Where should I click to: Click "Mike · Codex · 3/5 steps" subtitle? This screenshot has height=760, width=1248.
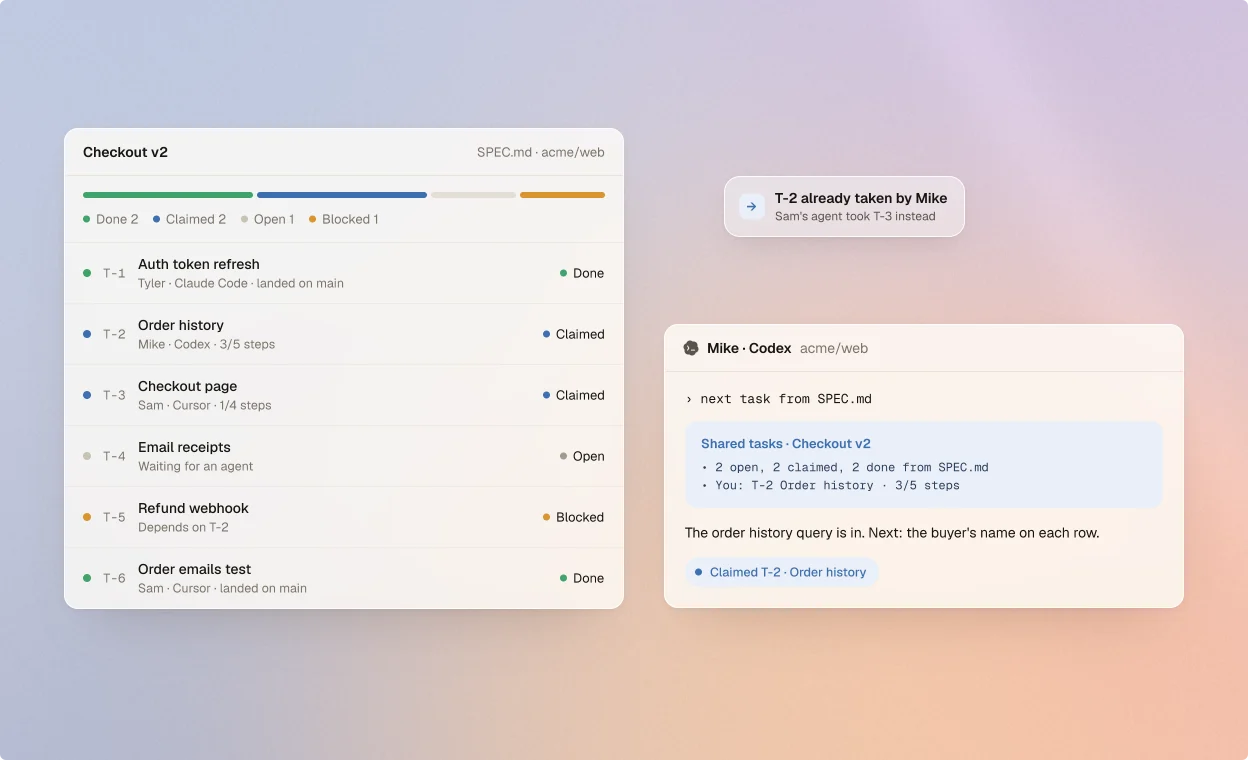tap(206, 344)
